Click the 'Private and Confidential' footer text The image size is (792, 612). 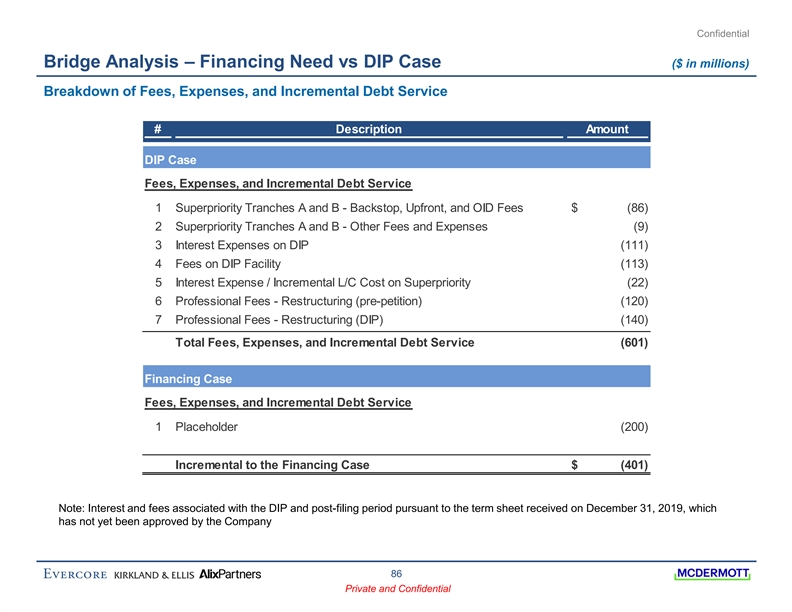[397, 589]
